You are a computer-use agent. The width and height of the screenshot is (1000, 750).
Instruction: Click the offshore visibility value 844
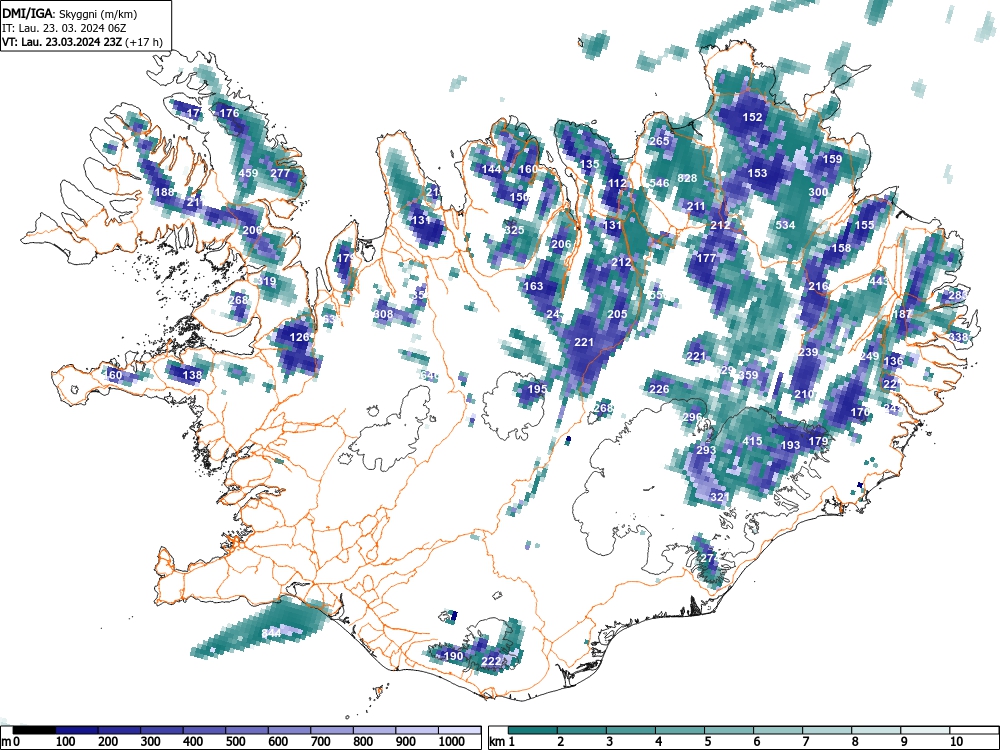pyautogui.click(x=271, y=632)
